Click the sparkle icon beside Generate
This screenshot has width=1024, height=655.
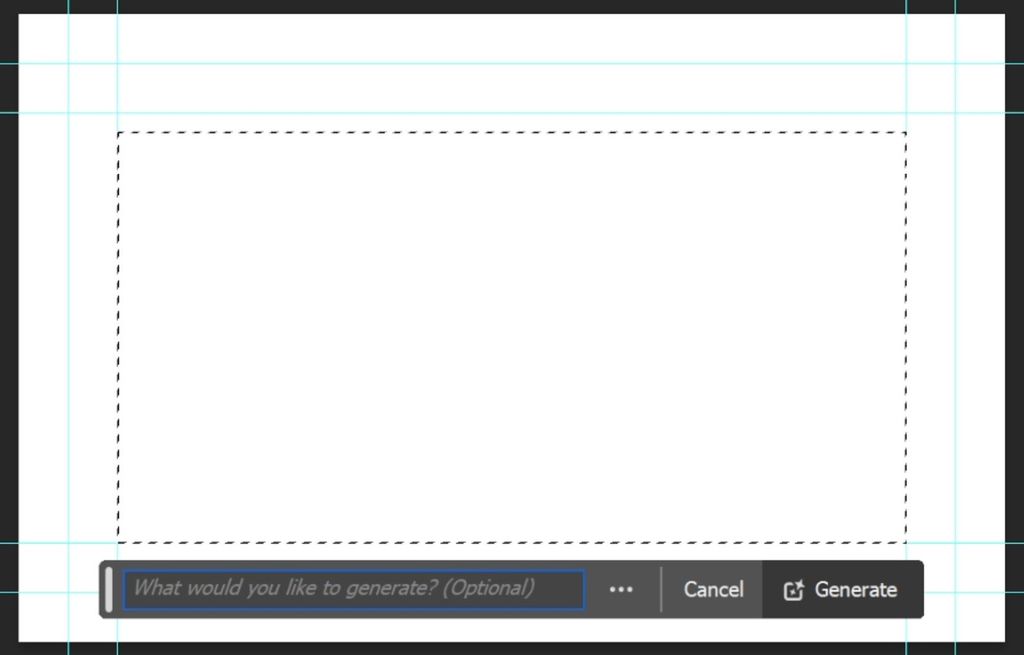coord(793,590)
